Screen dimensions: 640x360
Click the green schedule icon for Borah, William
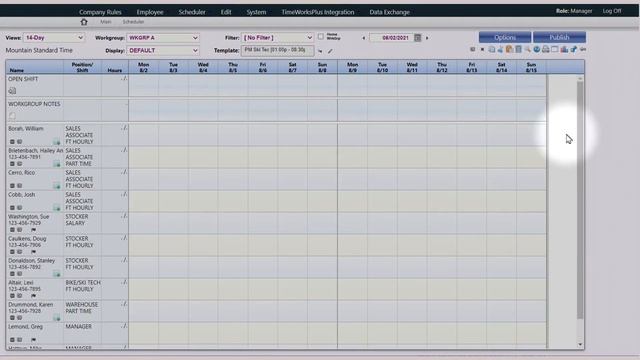point(57,142)
